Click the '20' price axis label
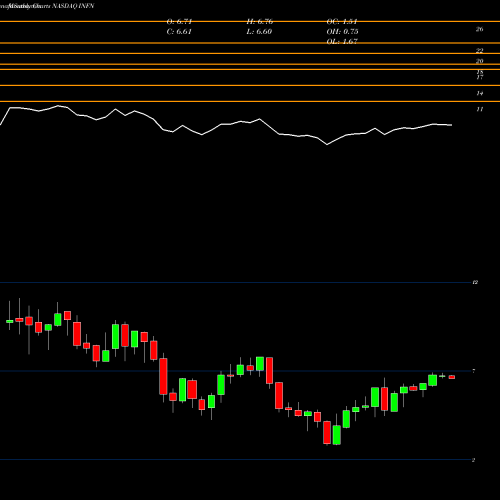 click(x=479, y=61)
